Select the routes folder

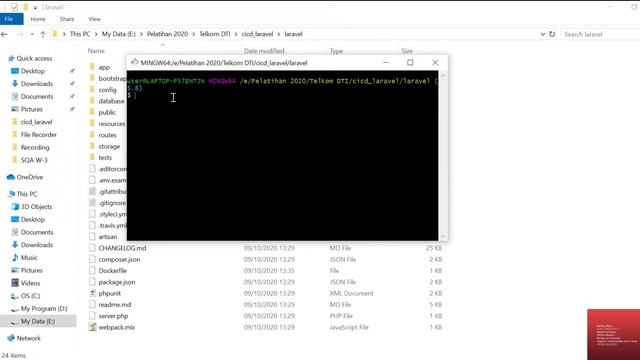(107, 135)
